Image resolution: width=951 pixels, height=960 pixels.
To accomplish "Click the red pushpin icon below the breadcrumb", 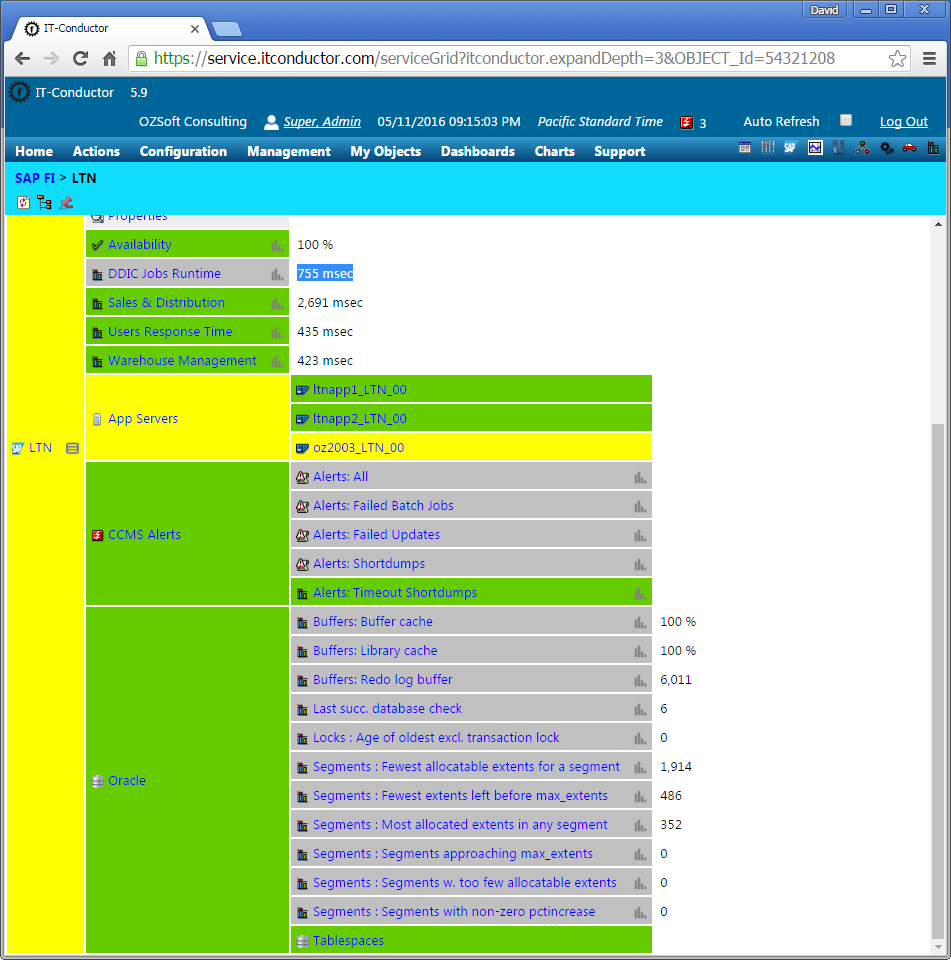I will [x=66, y=203].
